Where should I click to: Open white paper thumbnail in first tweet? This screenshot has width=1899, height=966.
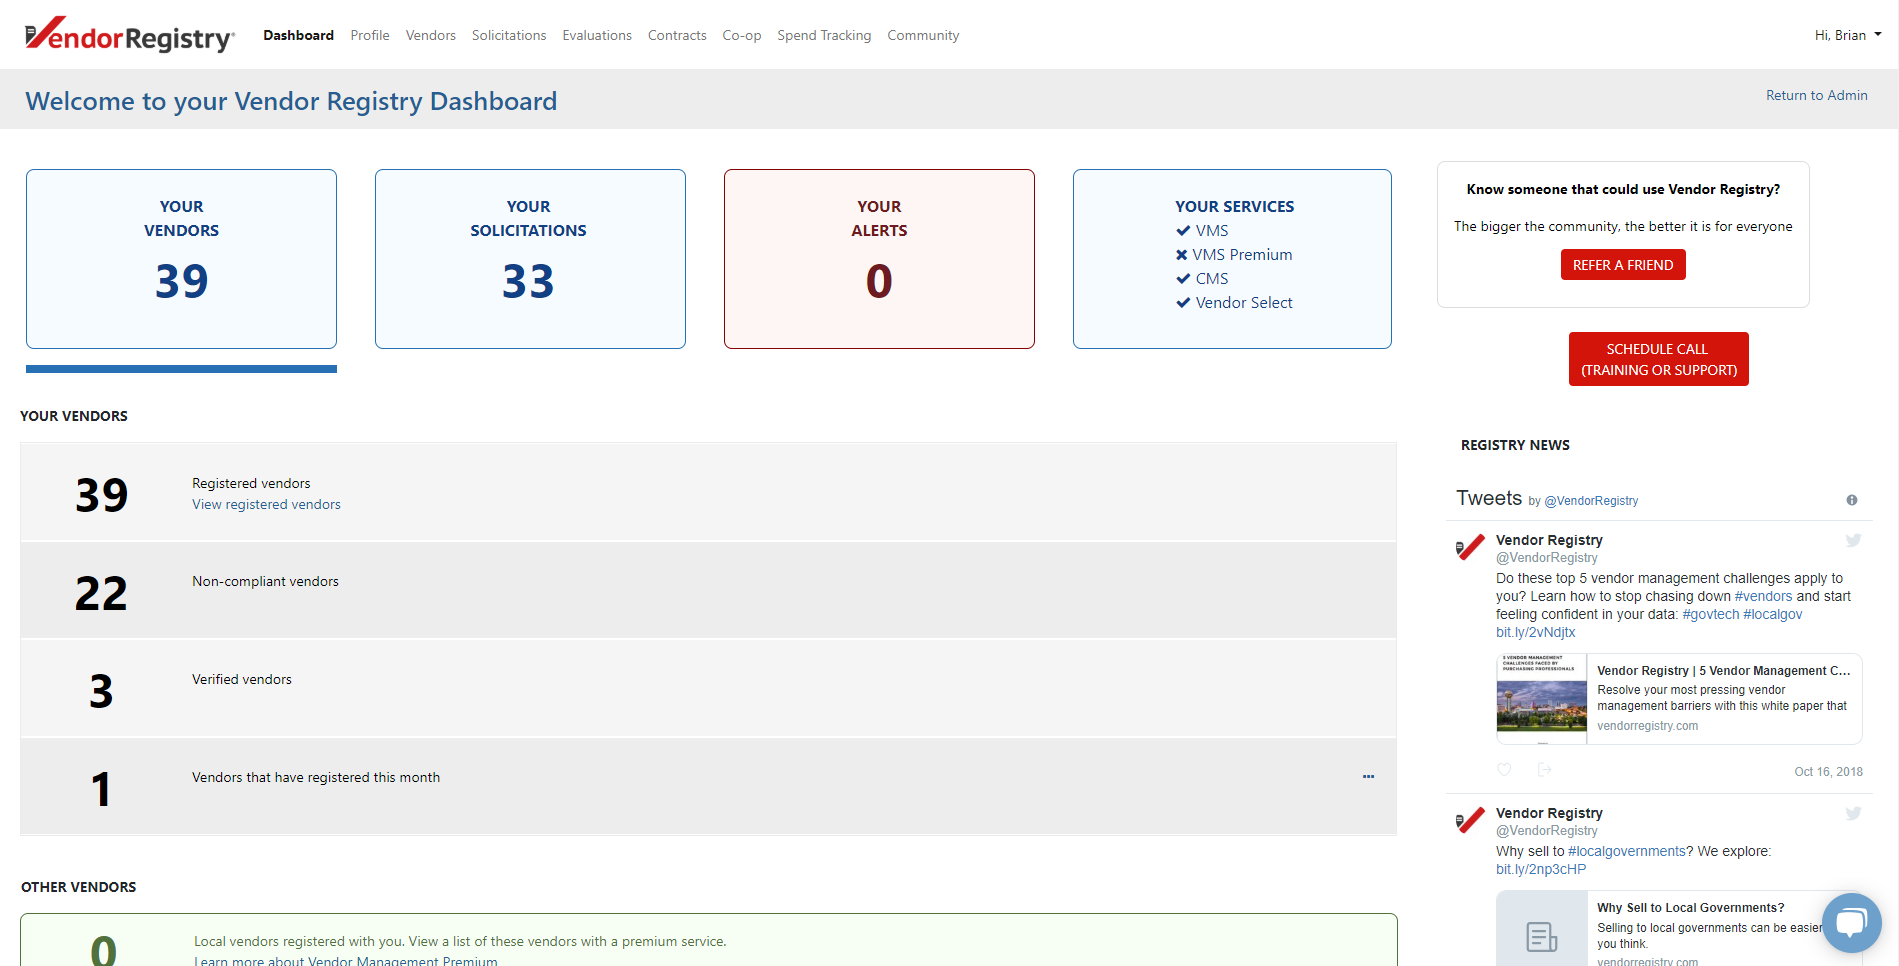1541,699
